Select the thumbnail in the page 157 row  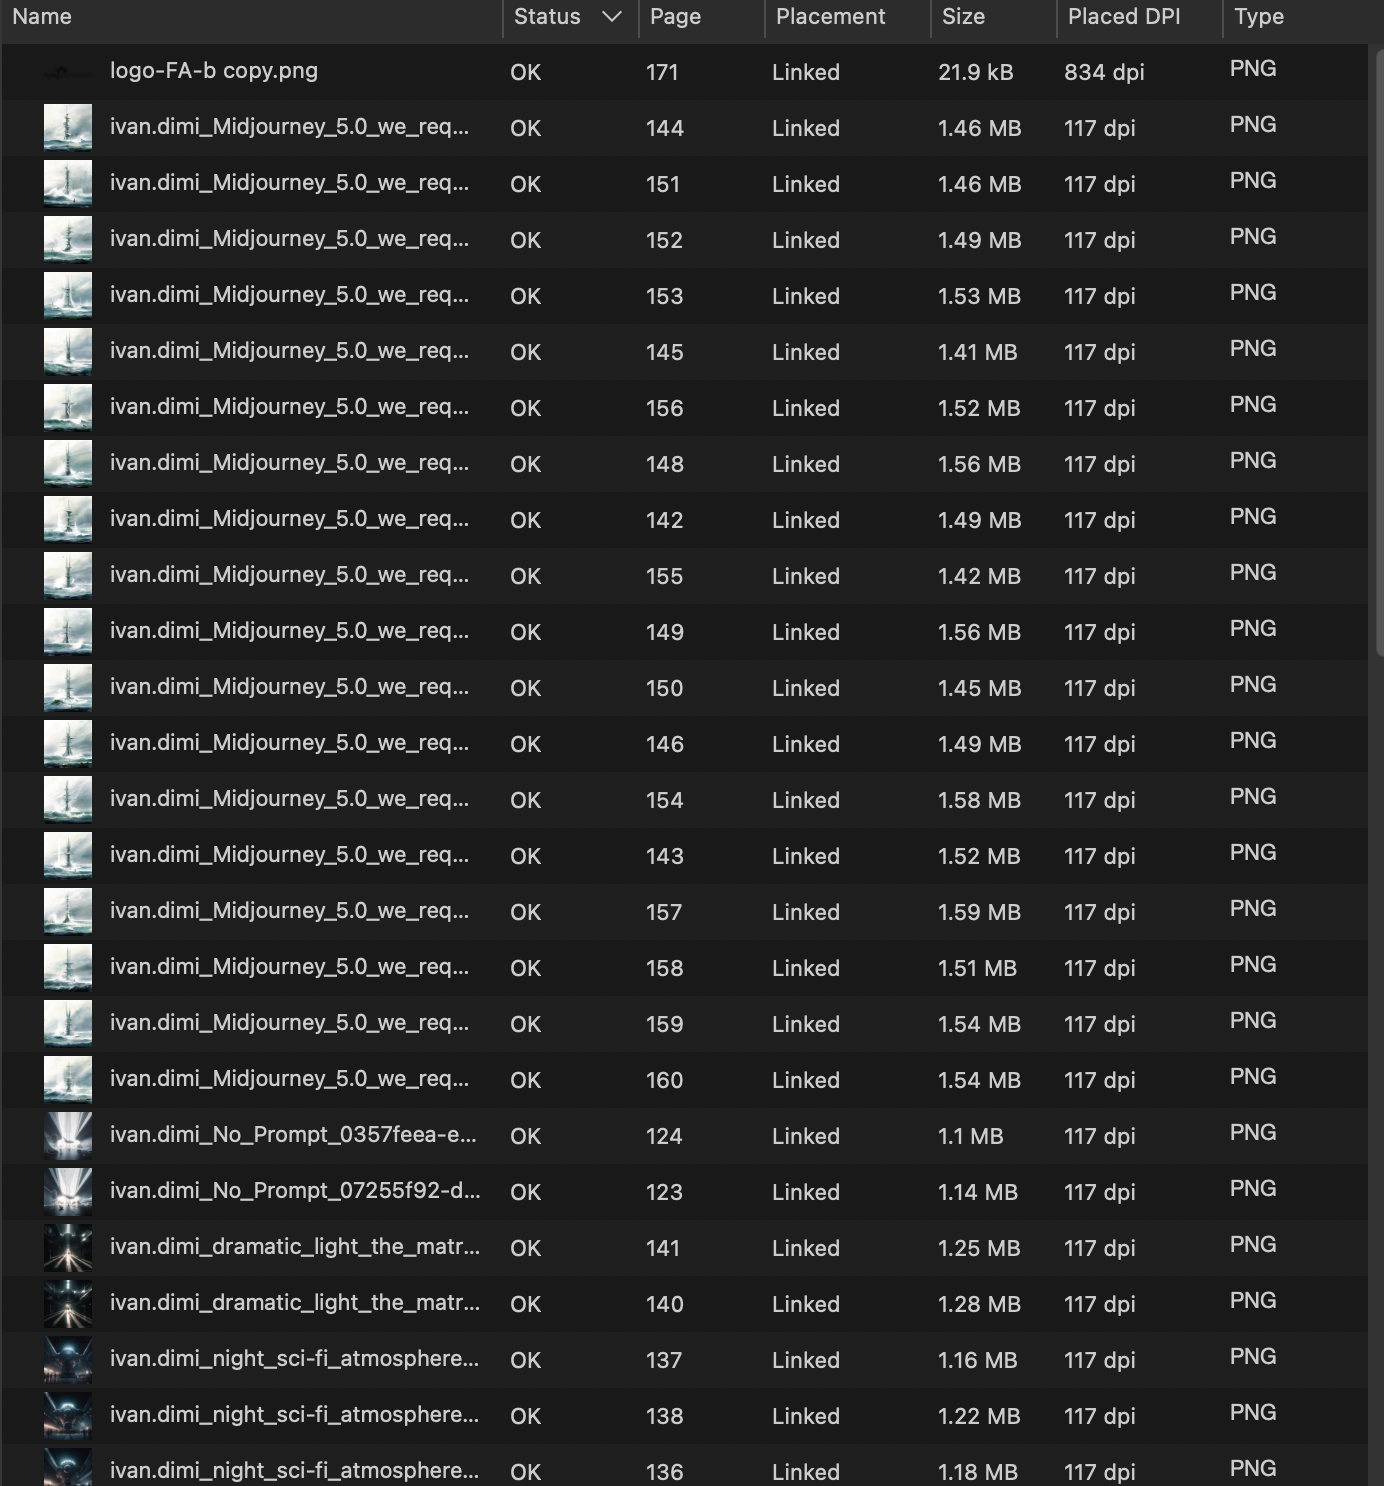68,912
